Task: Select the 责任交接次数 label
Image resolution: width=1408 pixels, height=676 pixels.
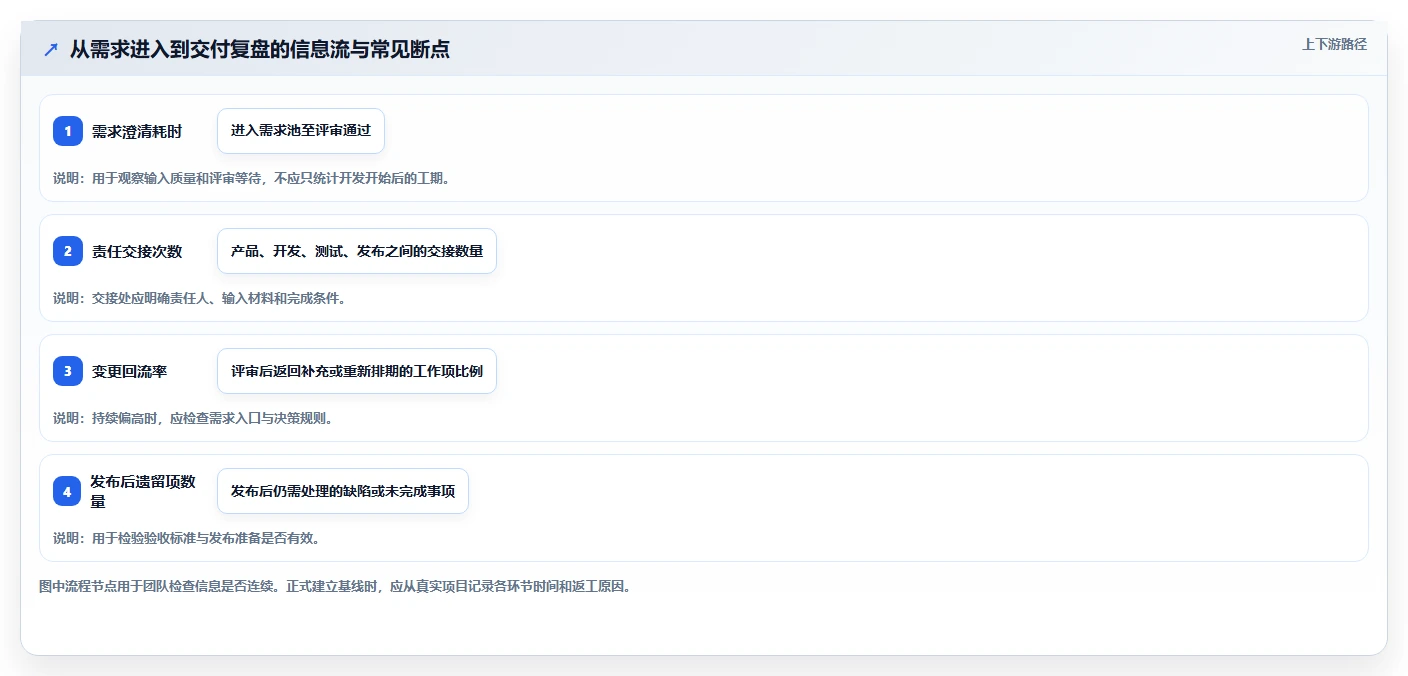Action: [137, 251]
